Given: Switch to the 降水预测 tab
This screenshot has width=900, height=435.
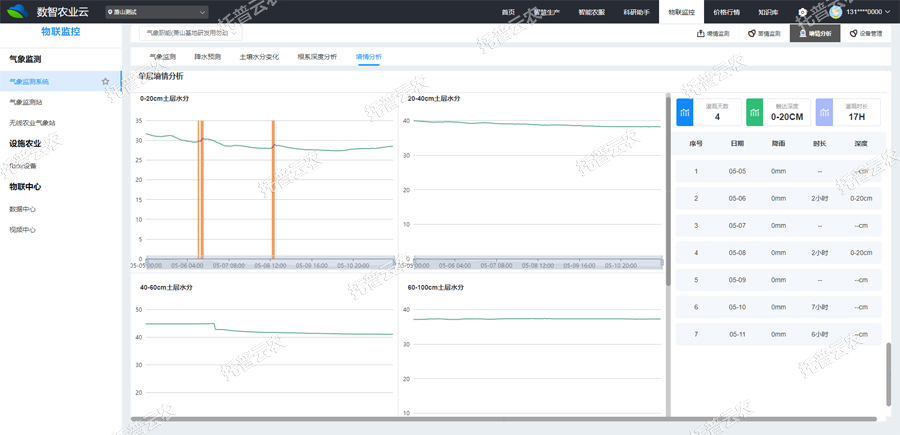Looking at the screenshot, I should coord(208,57).
